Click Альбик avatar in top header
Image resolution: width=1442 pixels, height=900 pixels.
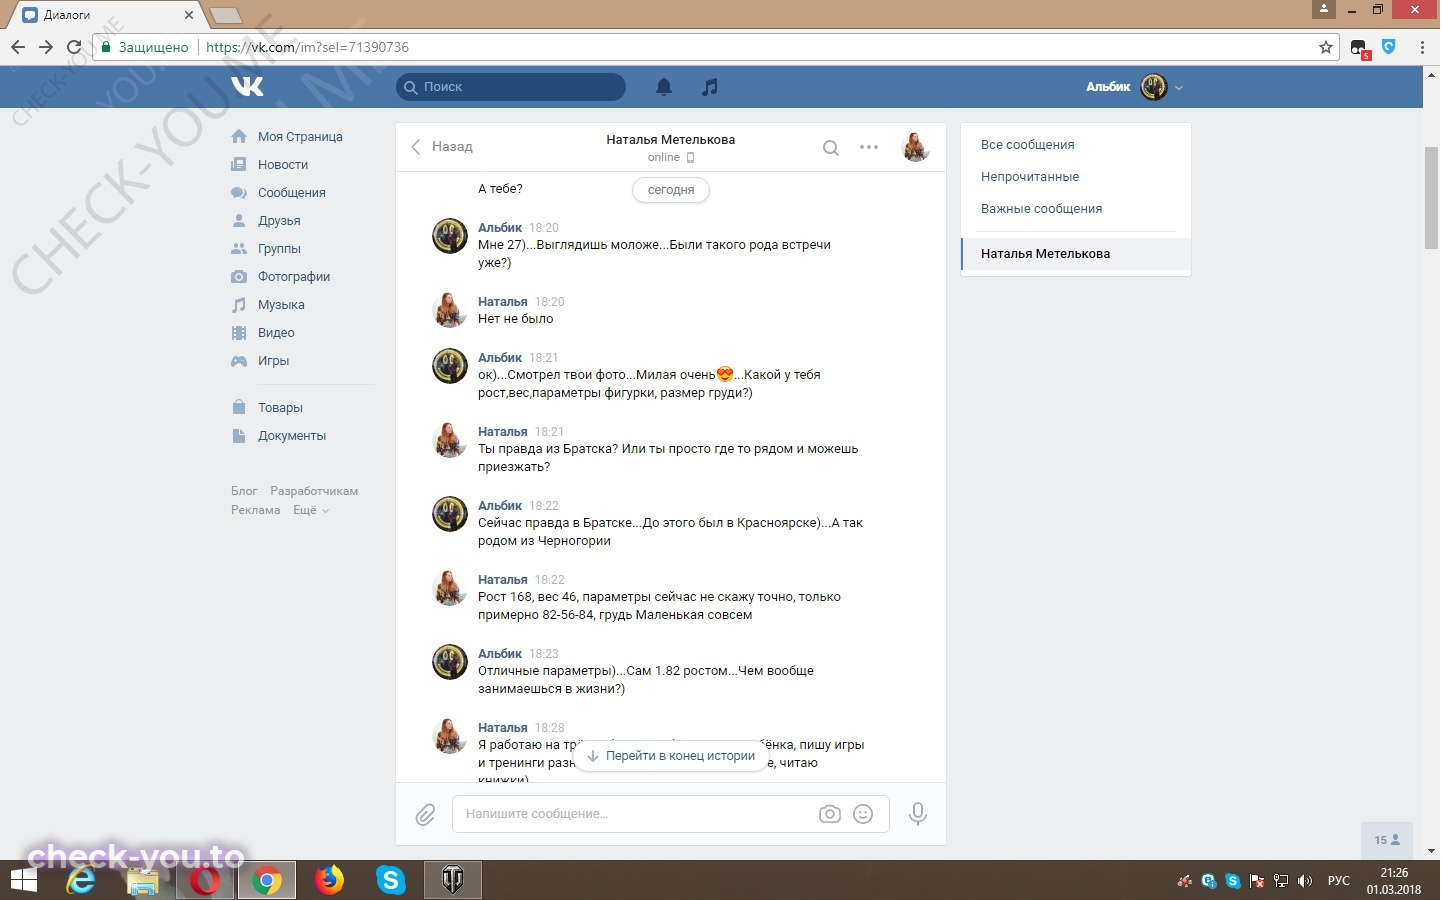pos(1154,87)
